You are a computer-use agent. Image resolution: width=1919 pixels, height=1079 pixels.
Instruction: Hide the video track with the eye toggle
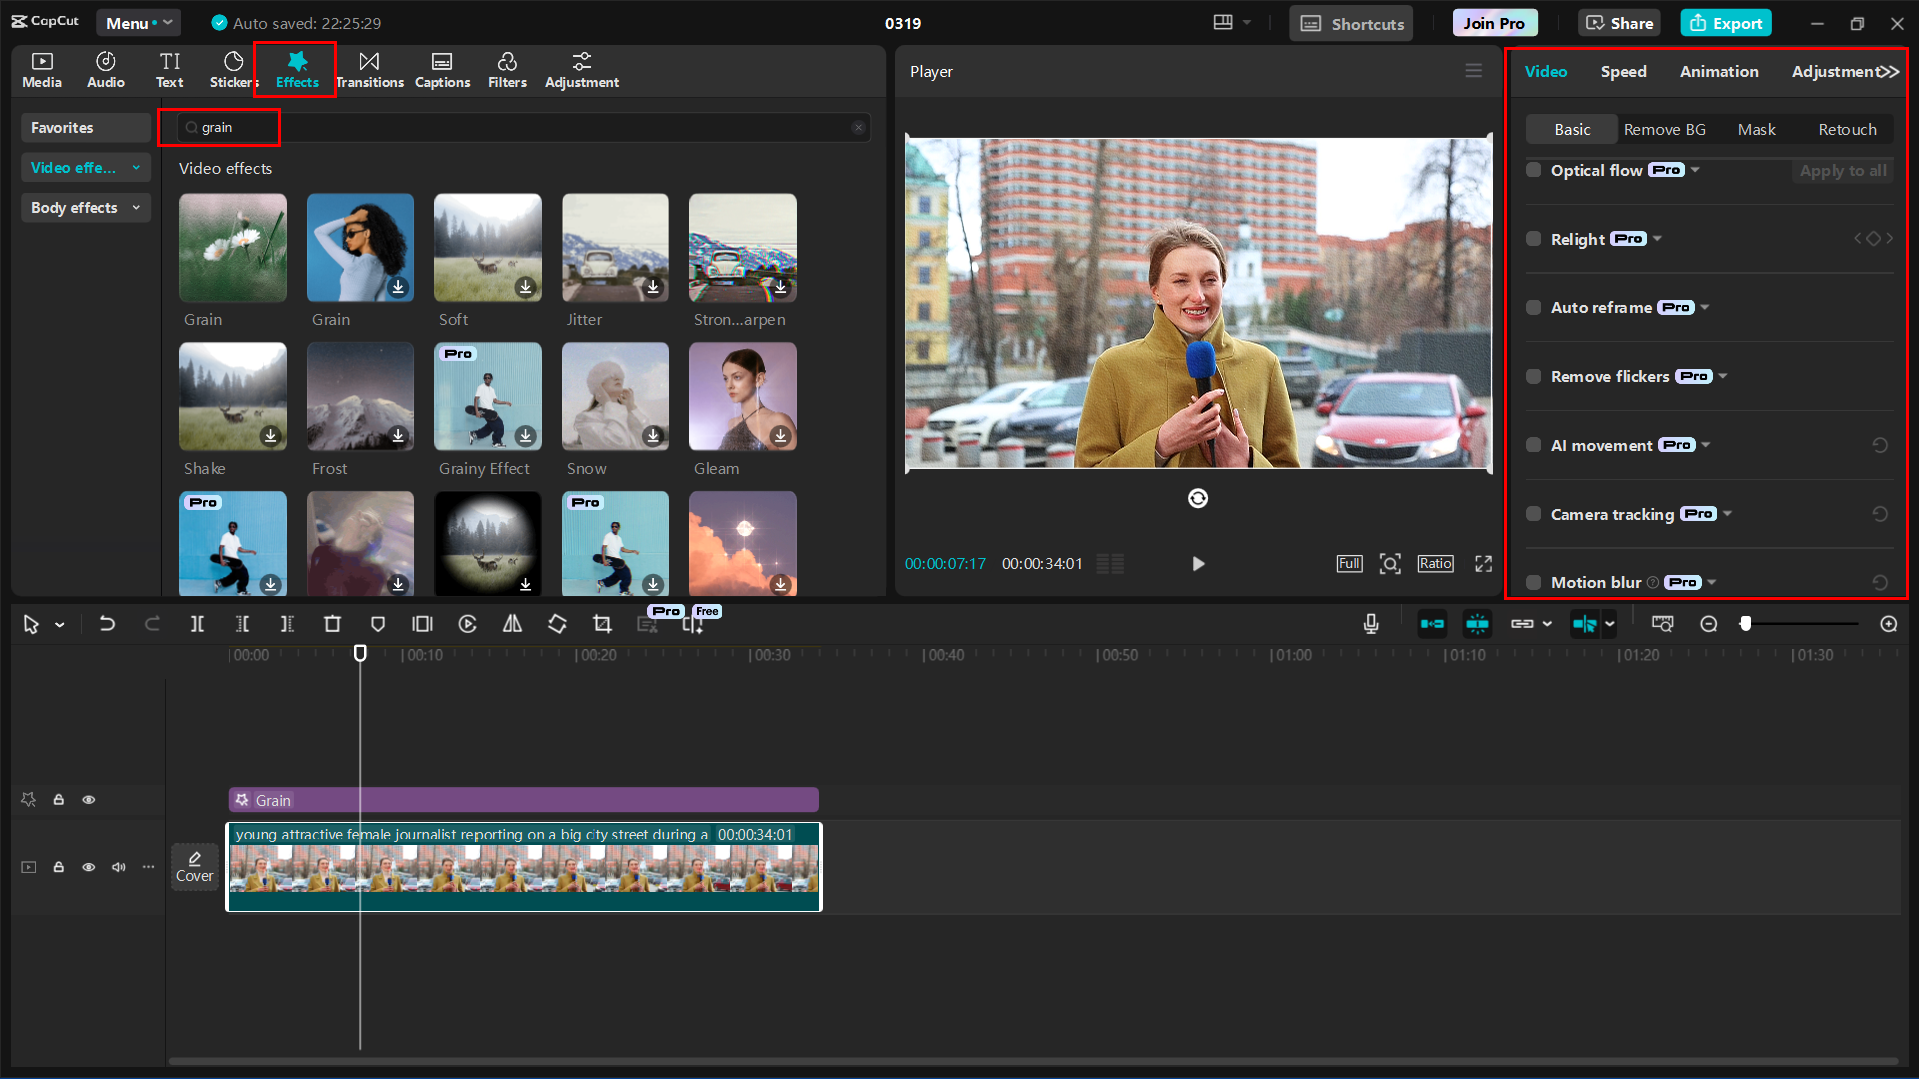(88, 867)
